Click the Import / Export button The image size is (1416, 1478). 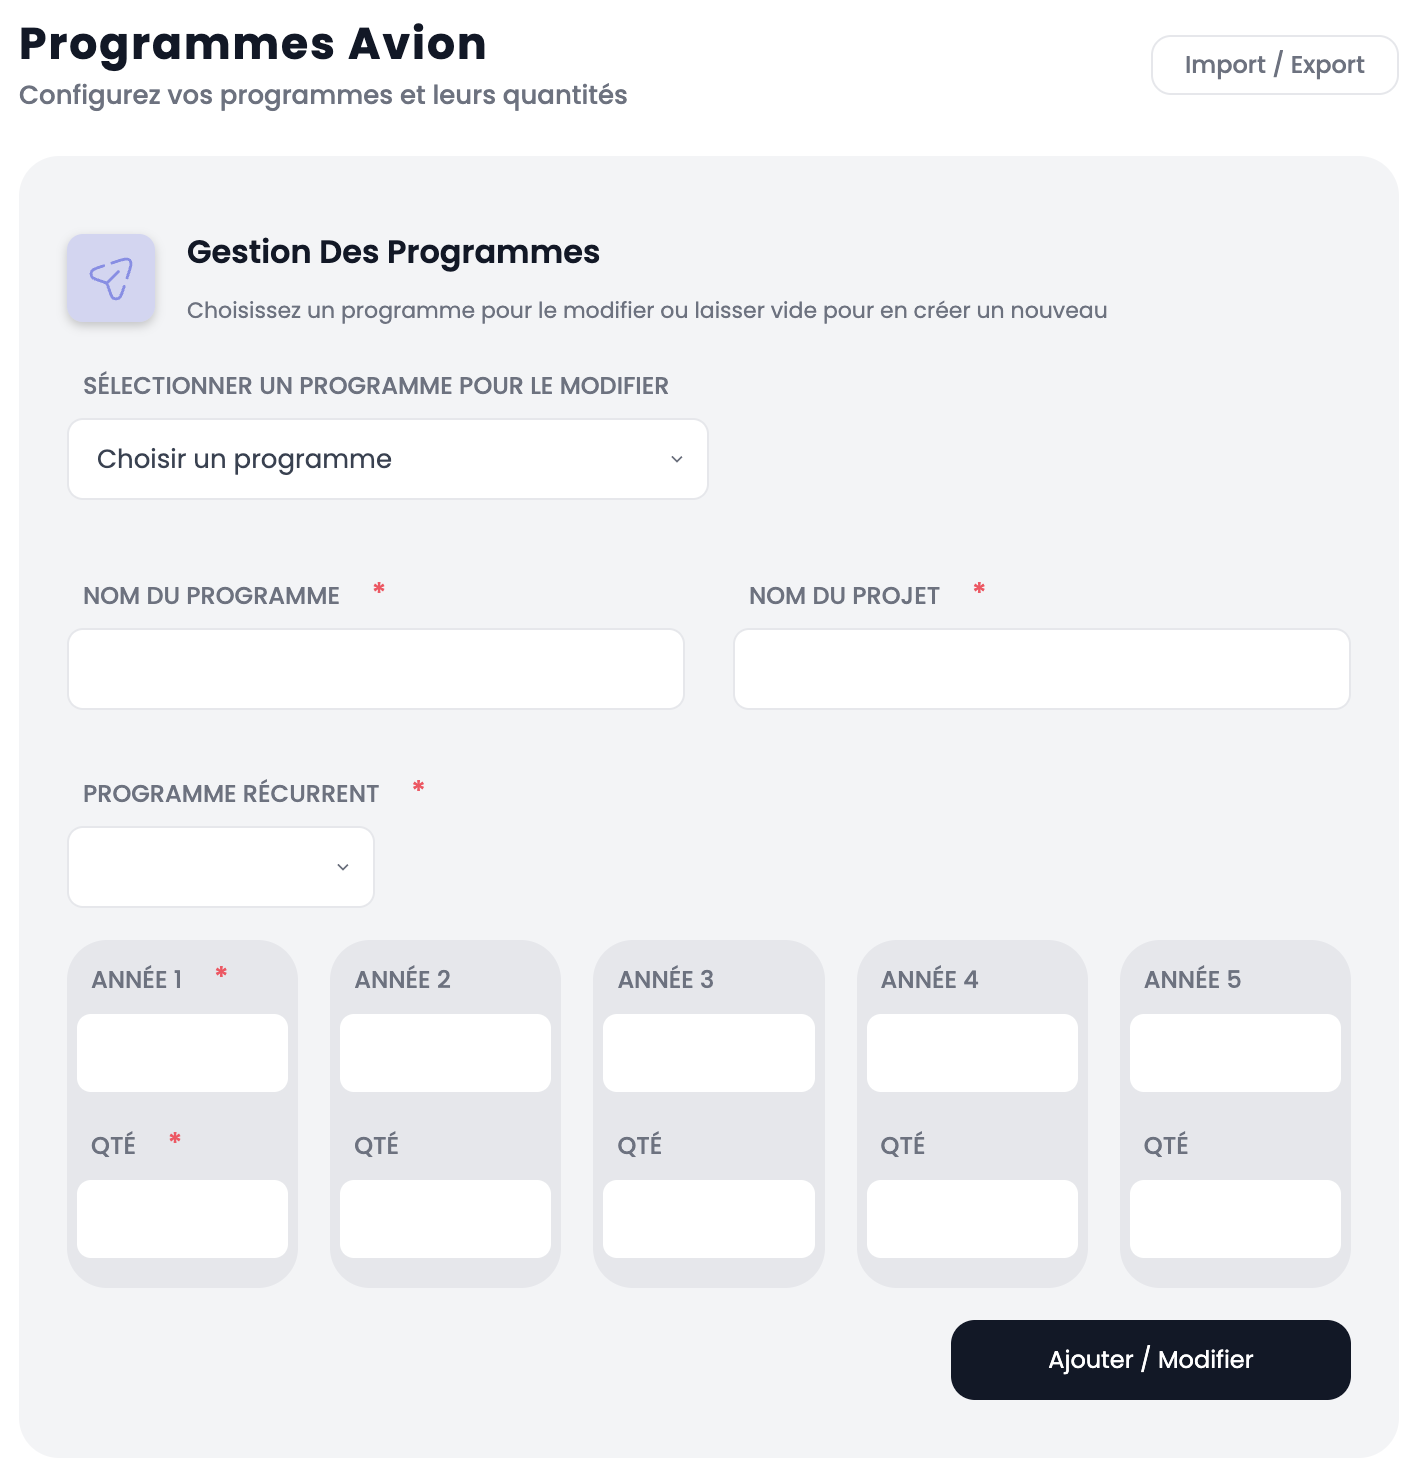point(1274,64)
